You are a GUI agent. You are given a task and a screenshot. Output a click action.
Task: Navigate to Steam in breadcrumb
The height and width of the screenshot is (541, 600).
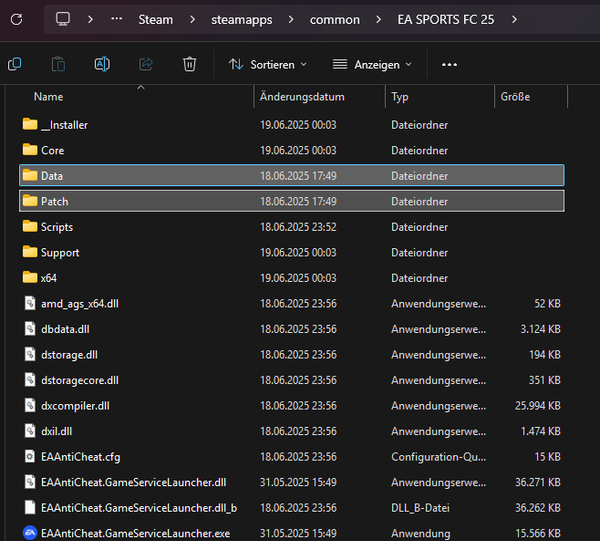[155, 20]
